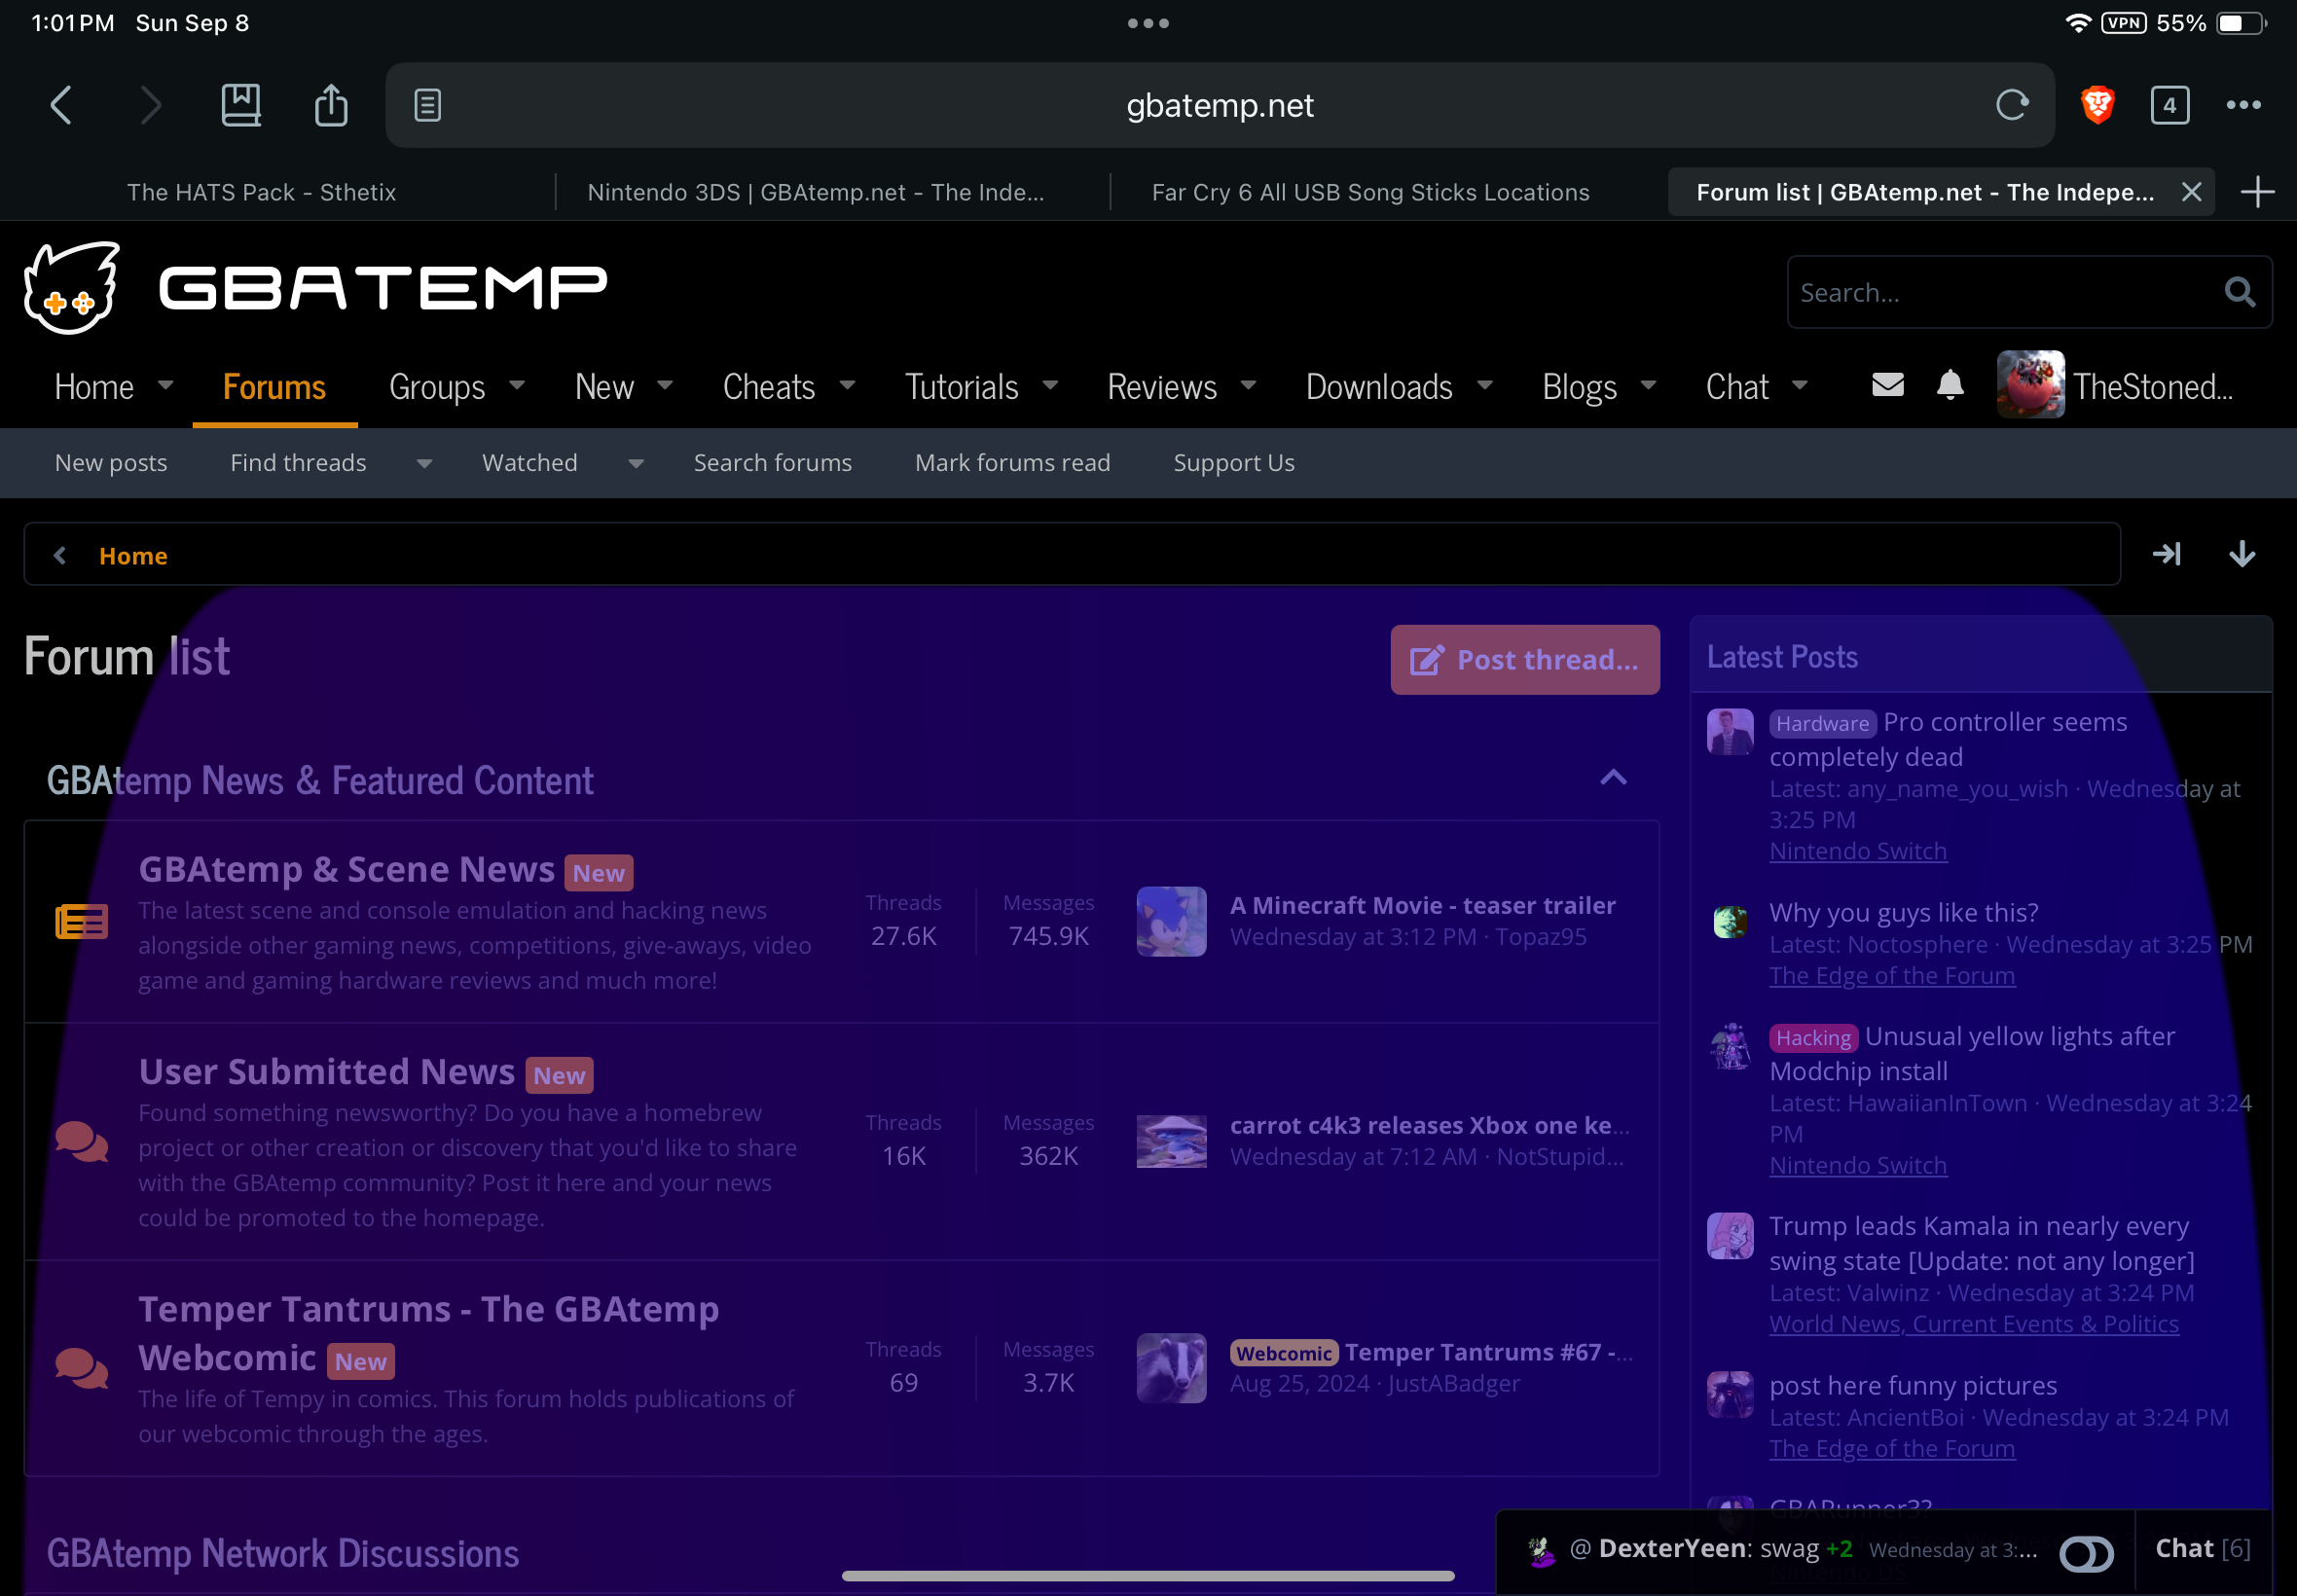Image resolution: width=2297 pixels, height=1596 pixels.
Task: Click the Post thread button
Action: (1525, 660)
